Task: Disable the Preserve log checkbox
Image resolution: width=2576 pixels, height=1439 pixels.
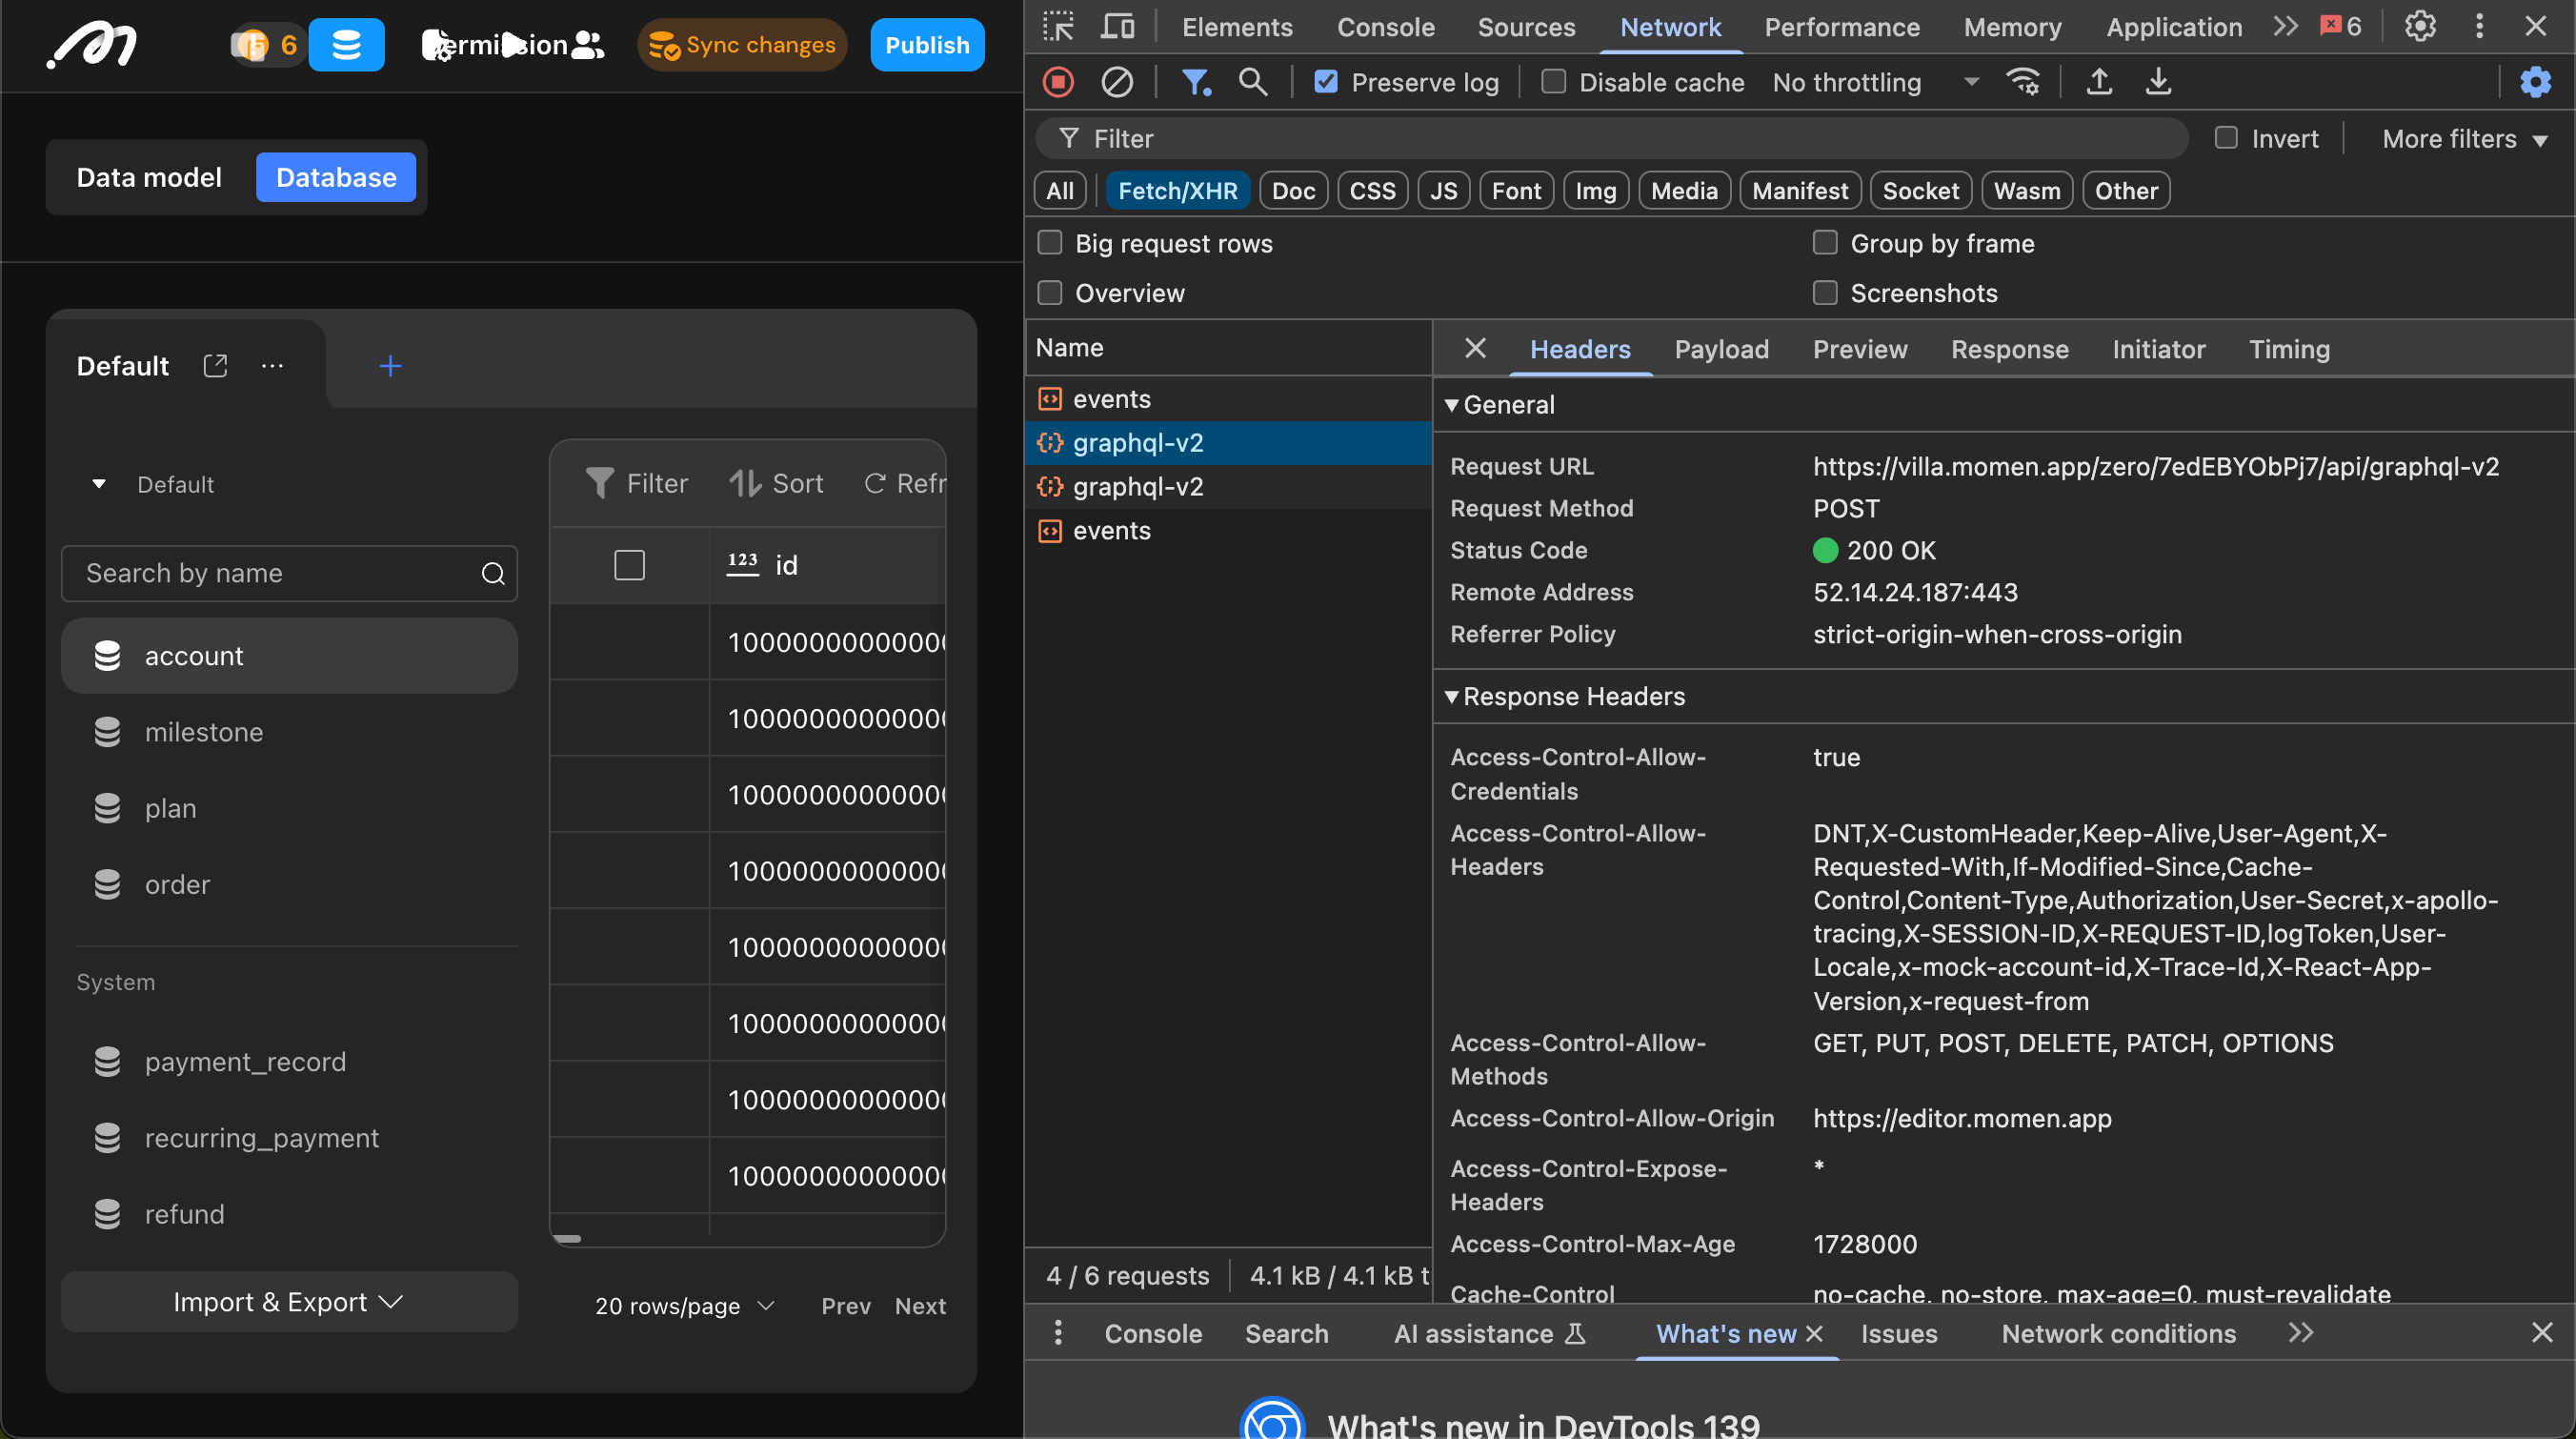Action: [x=1326, y=82]
